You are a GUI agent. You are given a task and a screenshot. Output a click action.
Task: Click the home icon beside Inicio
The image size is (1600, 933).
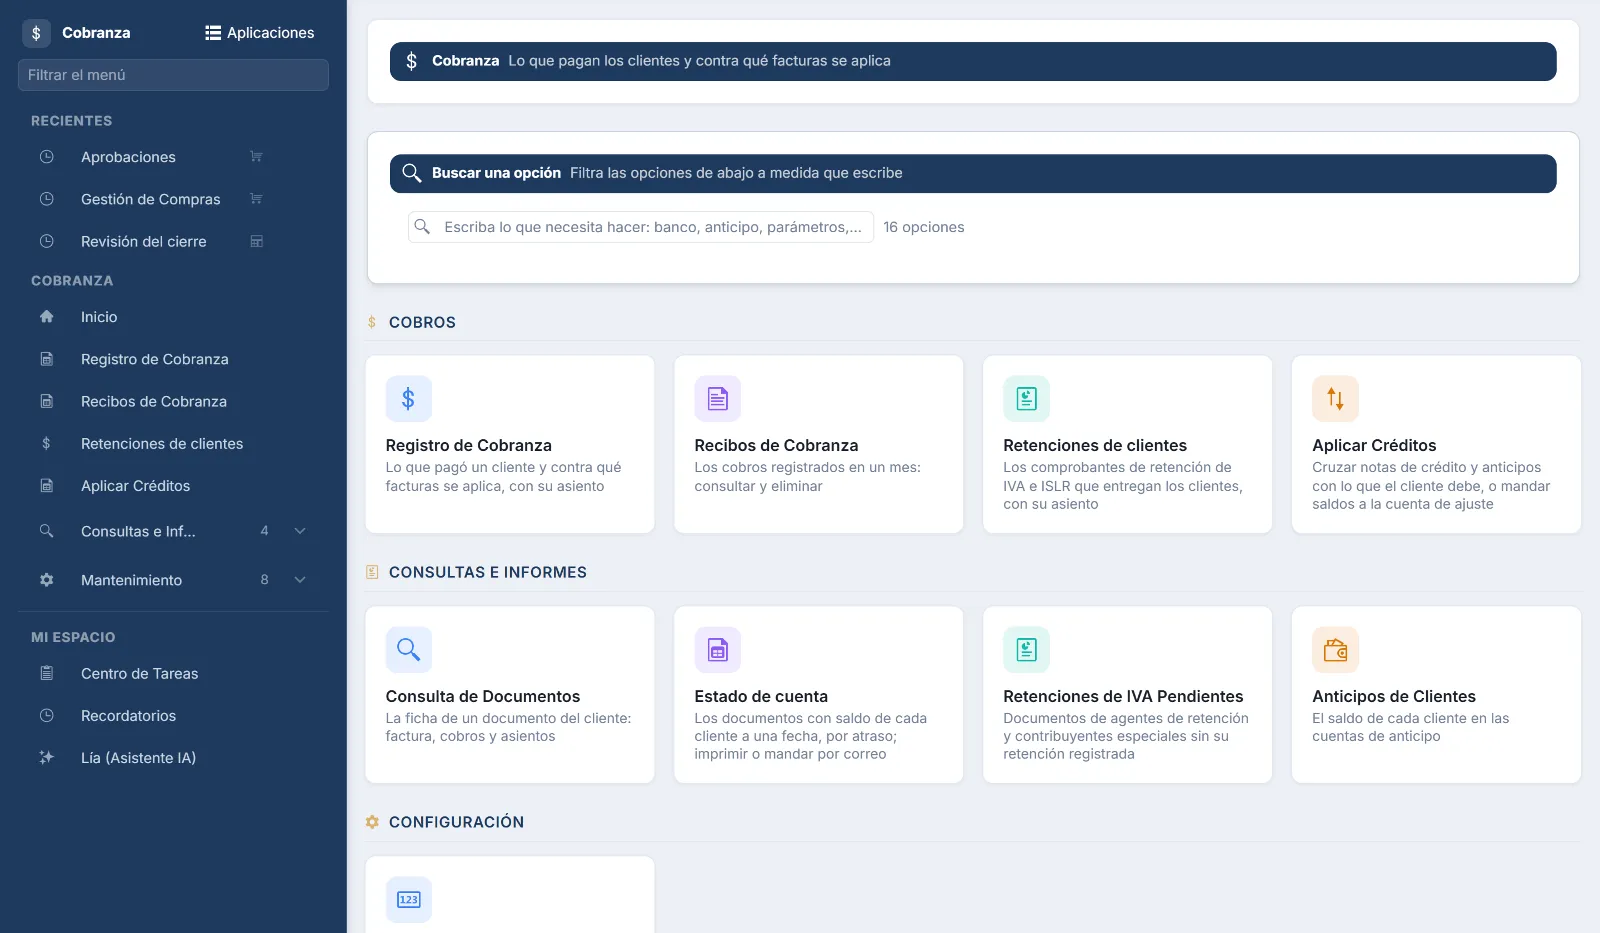tap(46, 317)
